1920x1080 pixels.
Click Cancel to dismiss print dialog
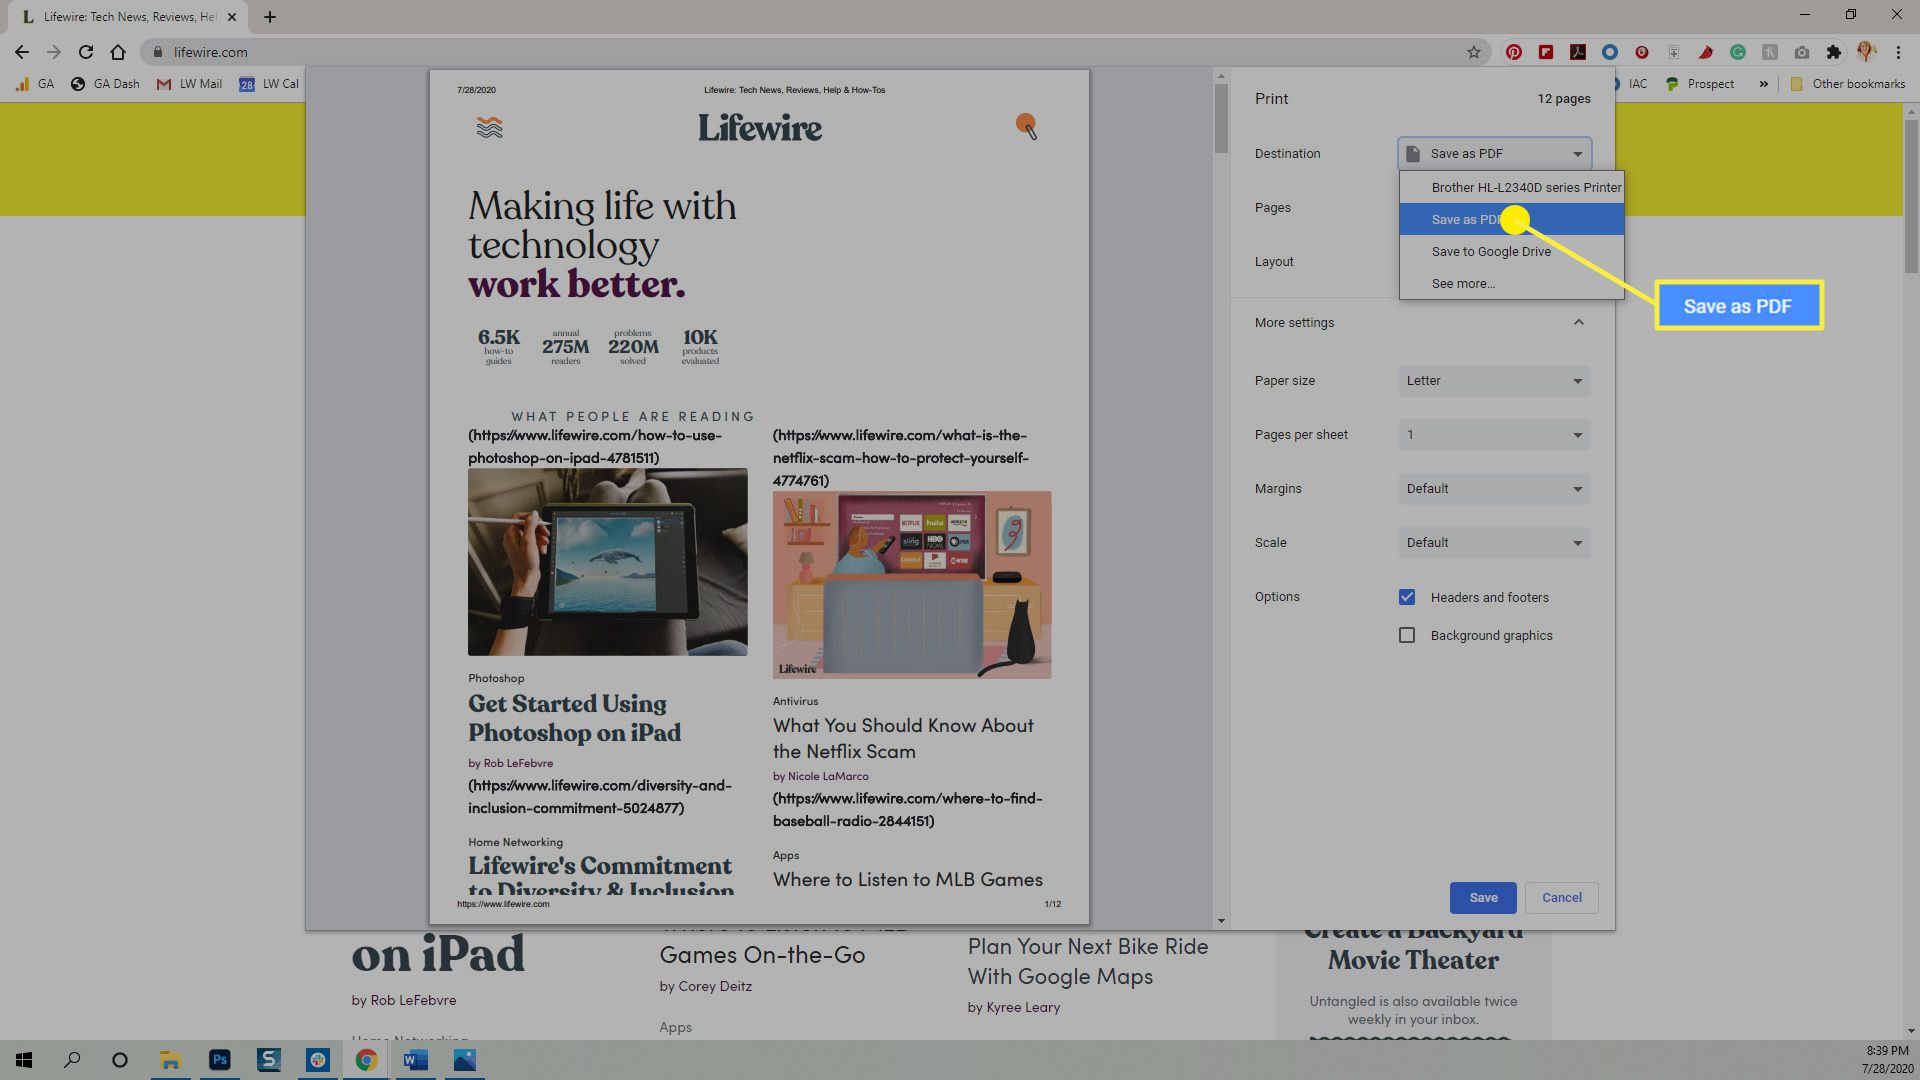point(1561,897)
